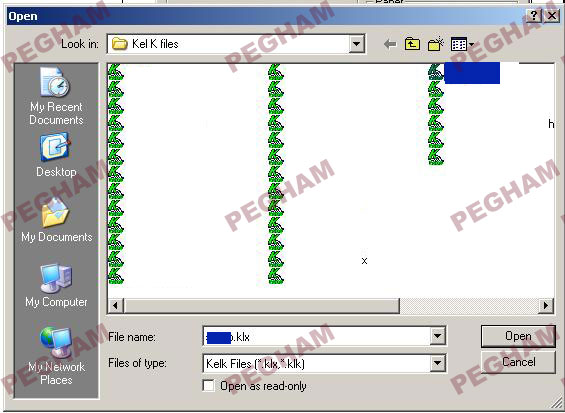Click the help question mark button

click(534, 15)
